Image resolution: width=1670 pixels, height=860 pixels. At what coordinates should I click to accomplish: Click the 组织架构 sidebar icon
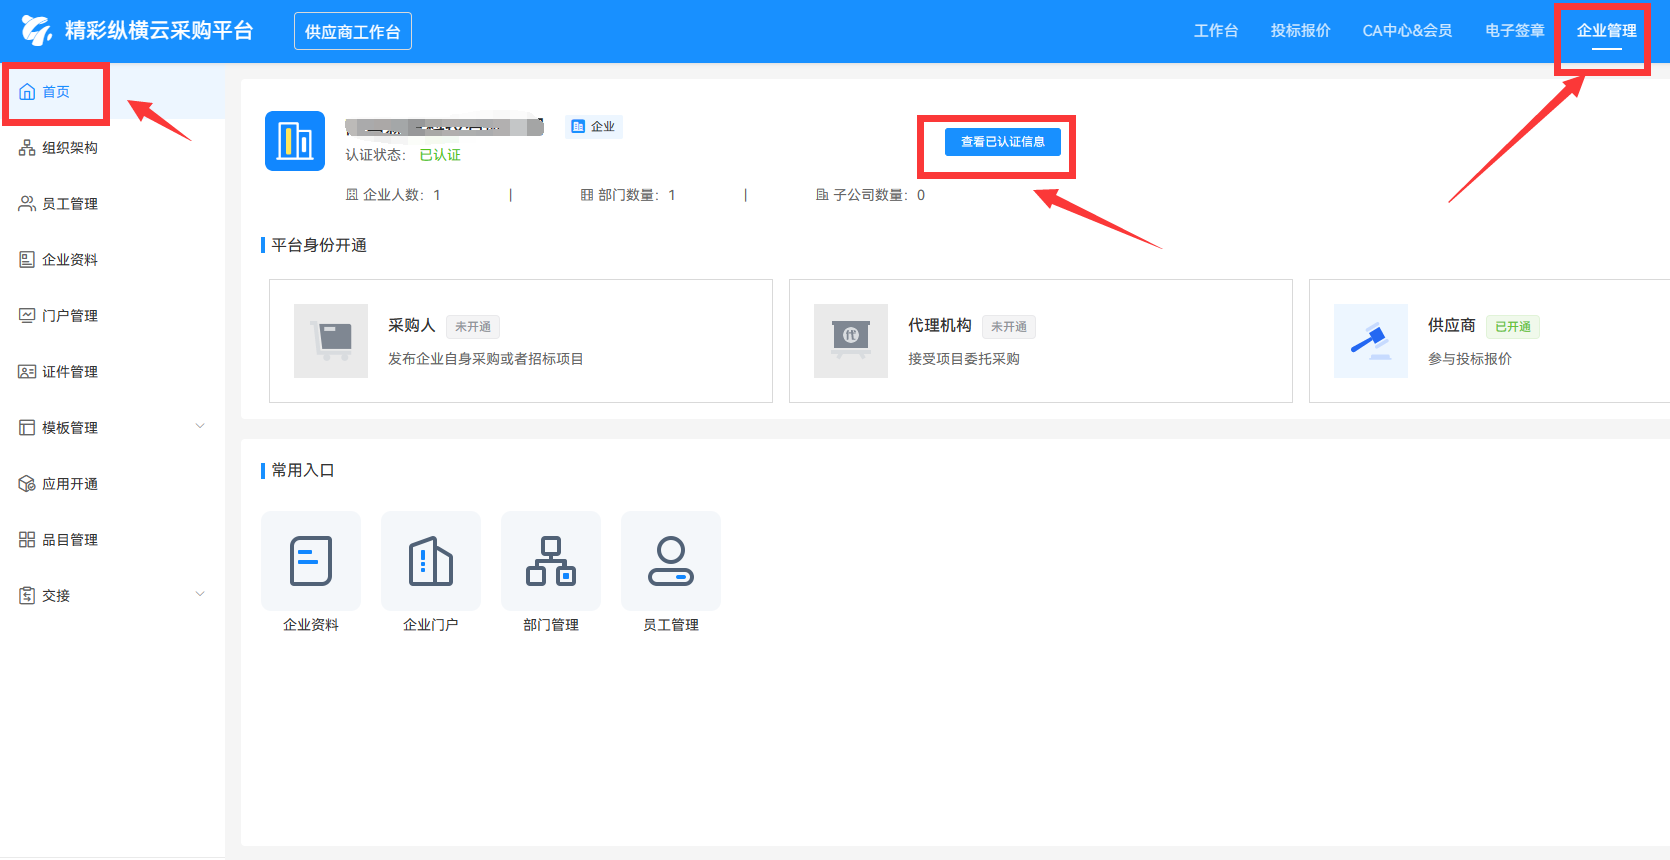click(27, 148)
